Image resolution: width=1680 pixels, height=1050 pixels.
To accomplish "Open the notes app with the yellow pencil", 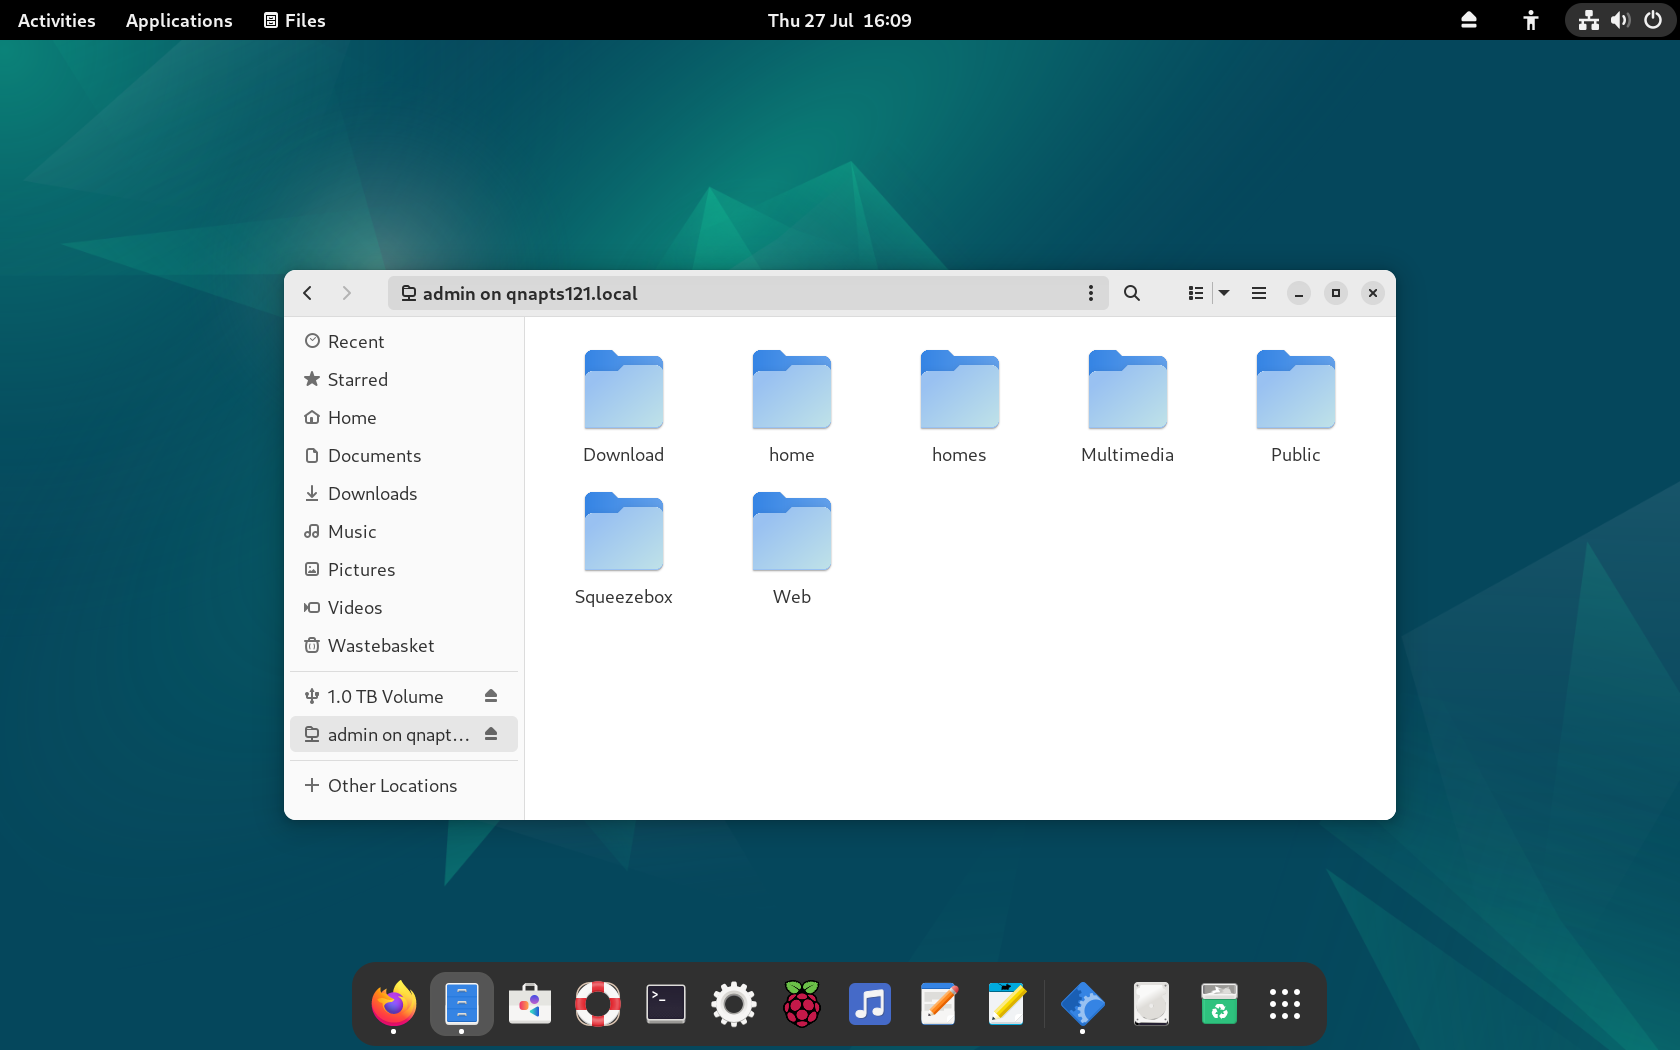I will [x=1006, y=1004].
